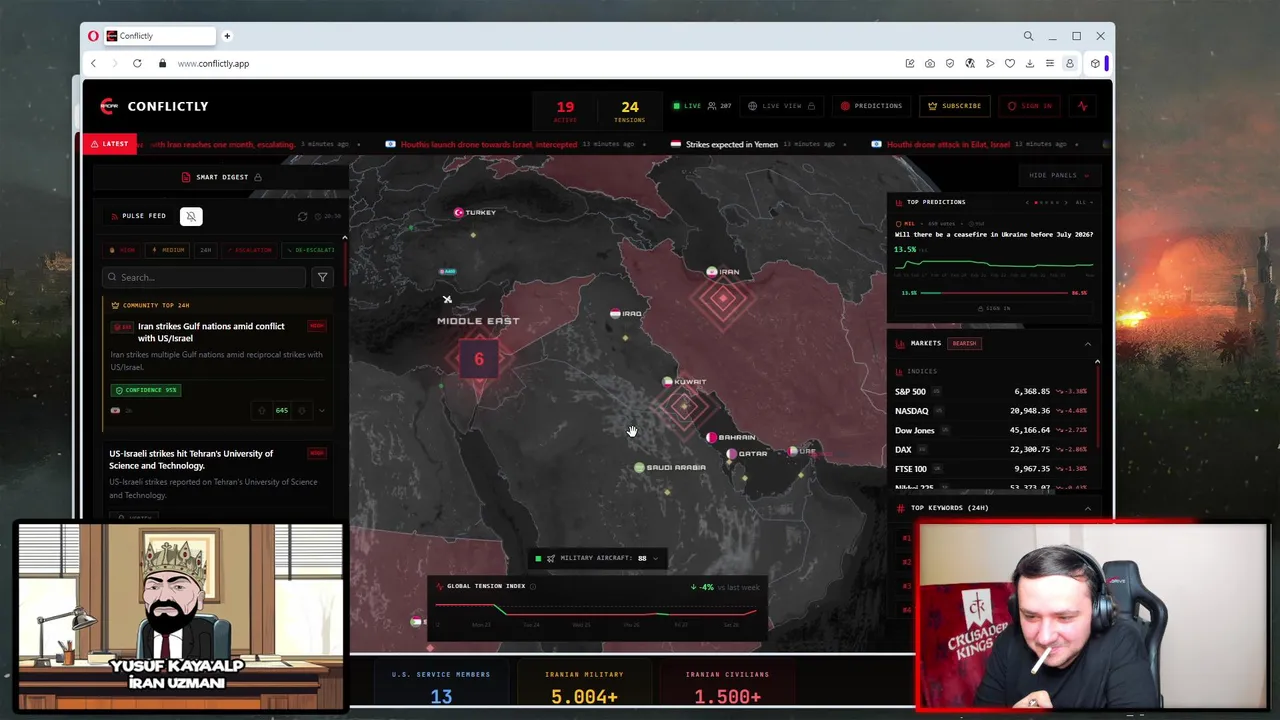The image size is (1280, 720).
Task: Open the Smart Digest tab
Action: 222,177
